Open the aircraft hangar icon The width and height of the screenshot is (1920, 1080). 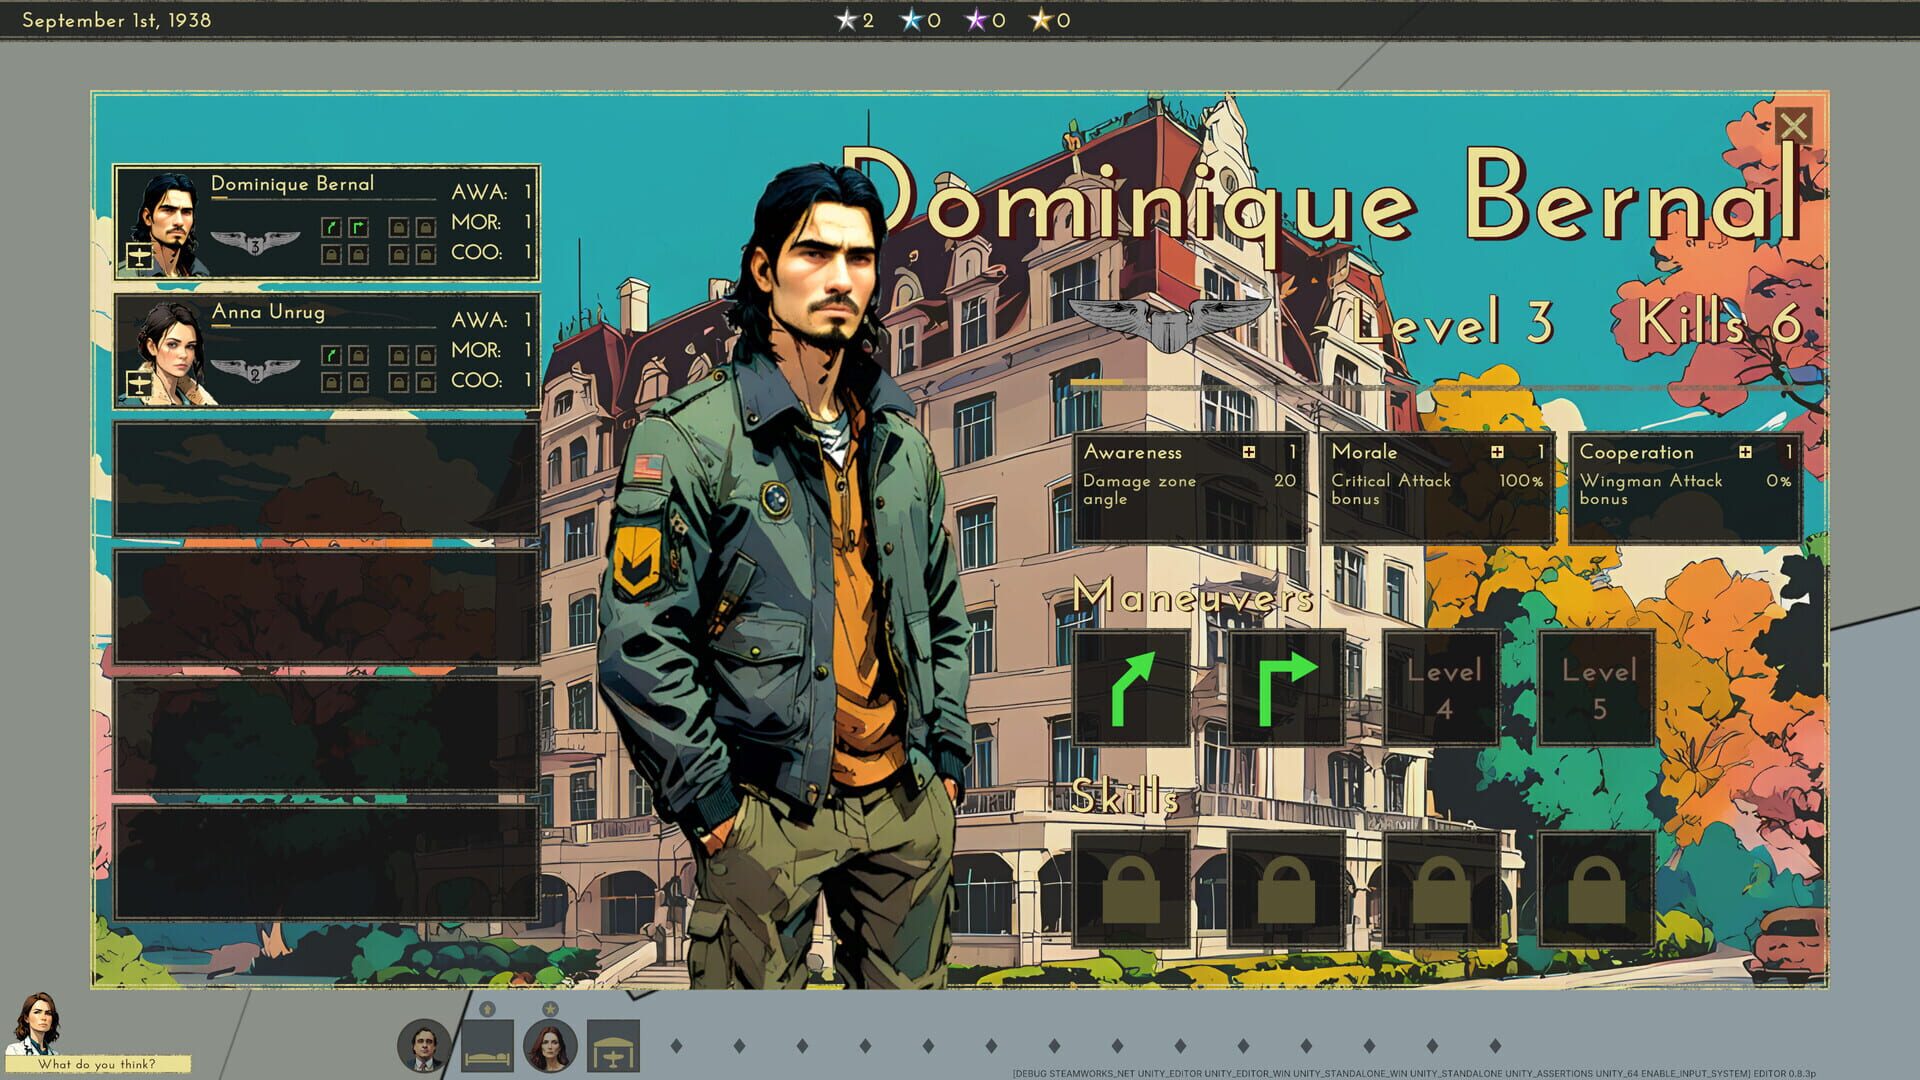pos(613,1046)
